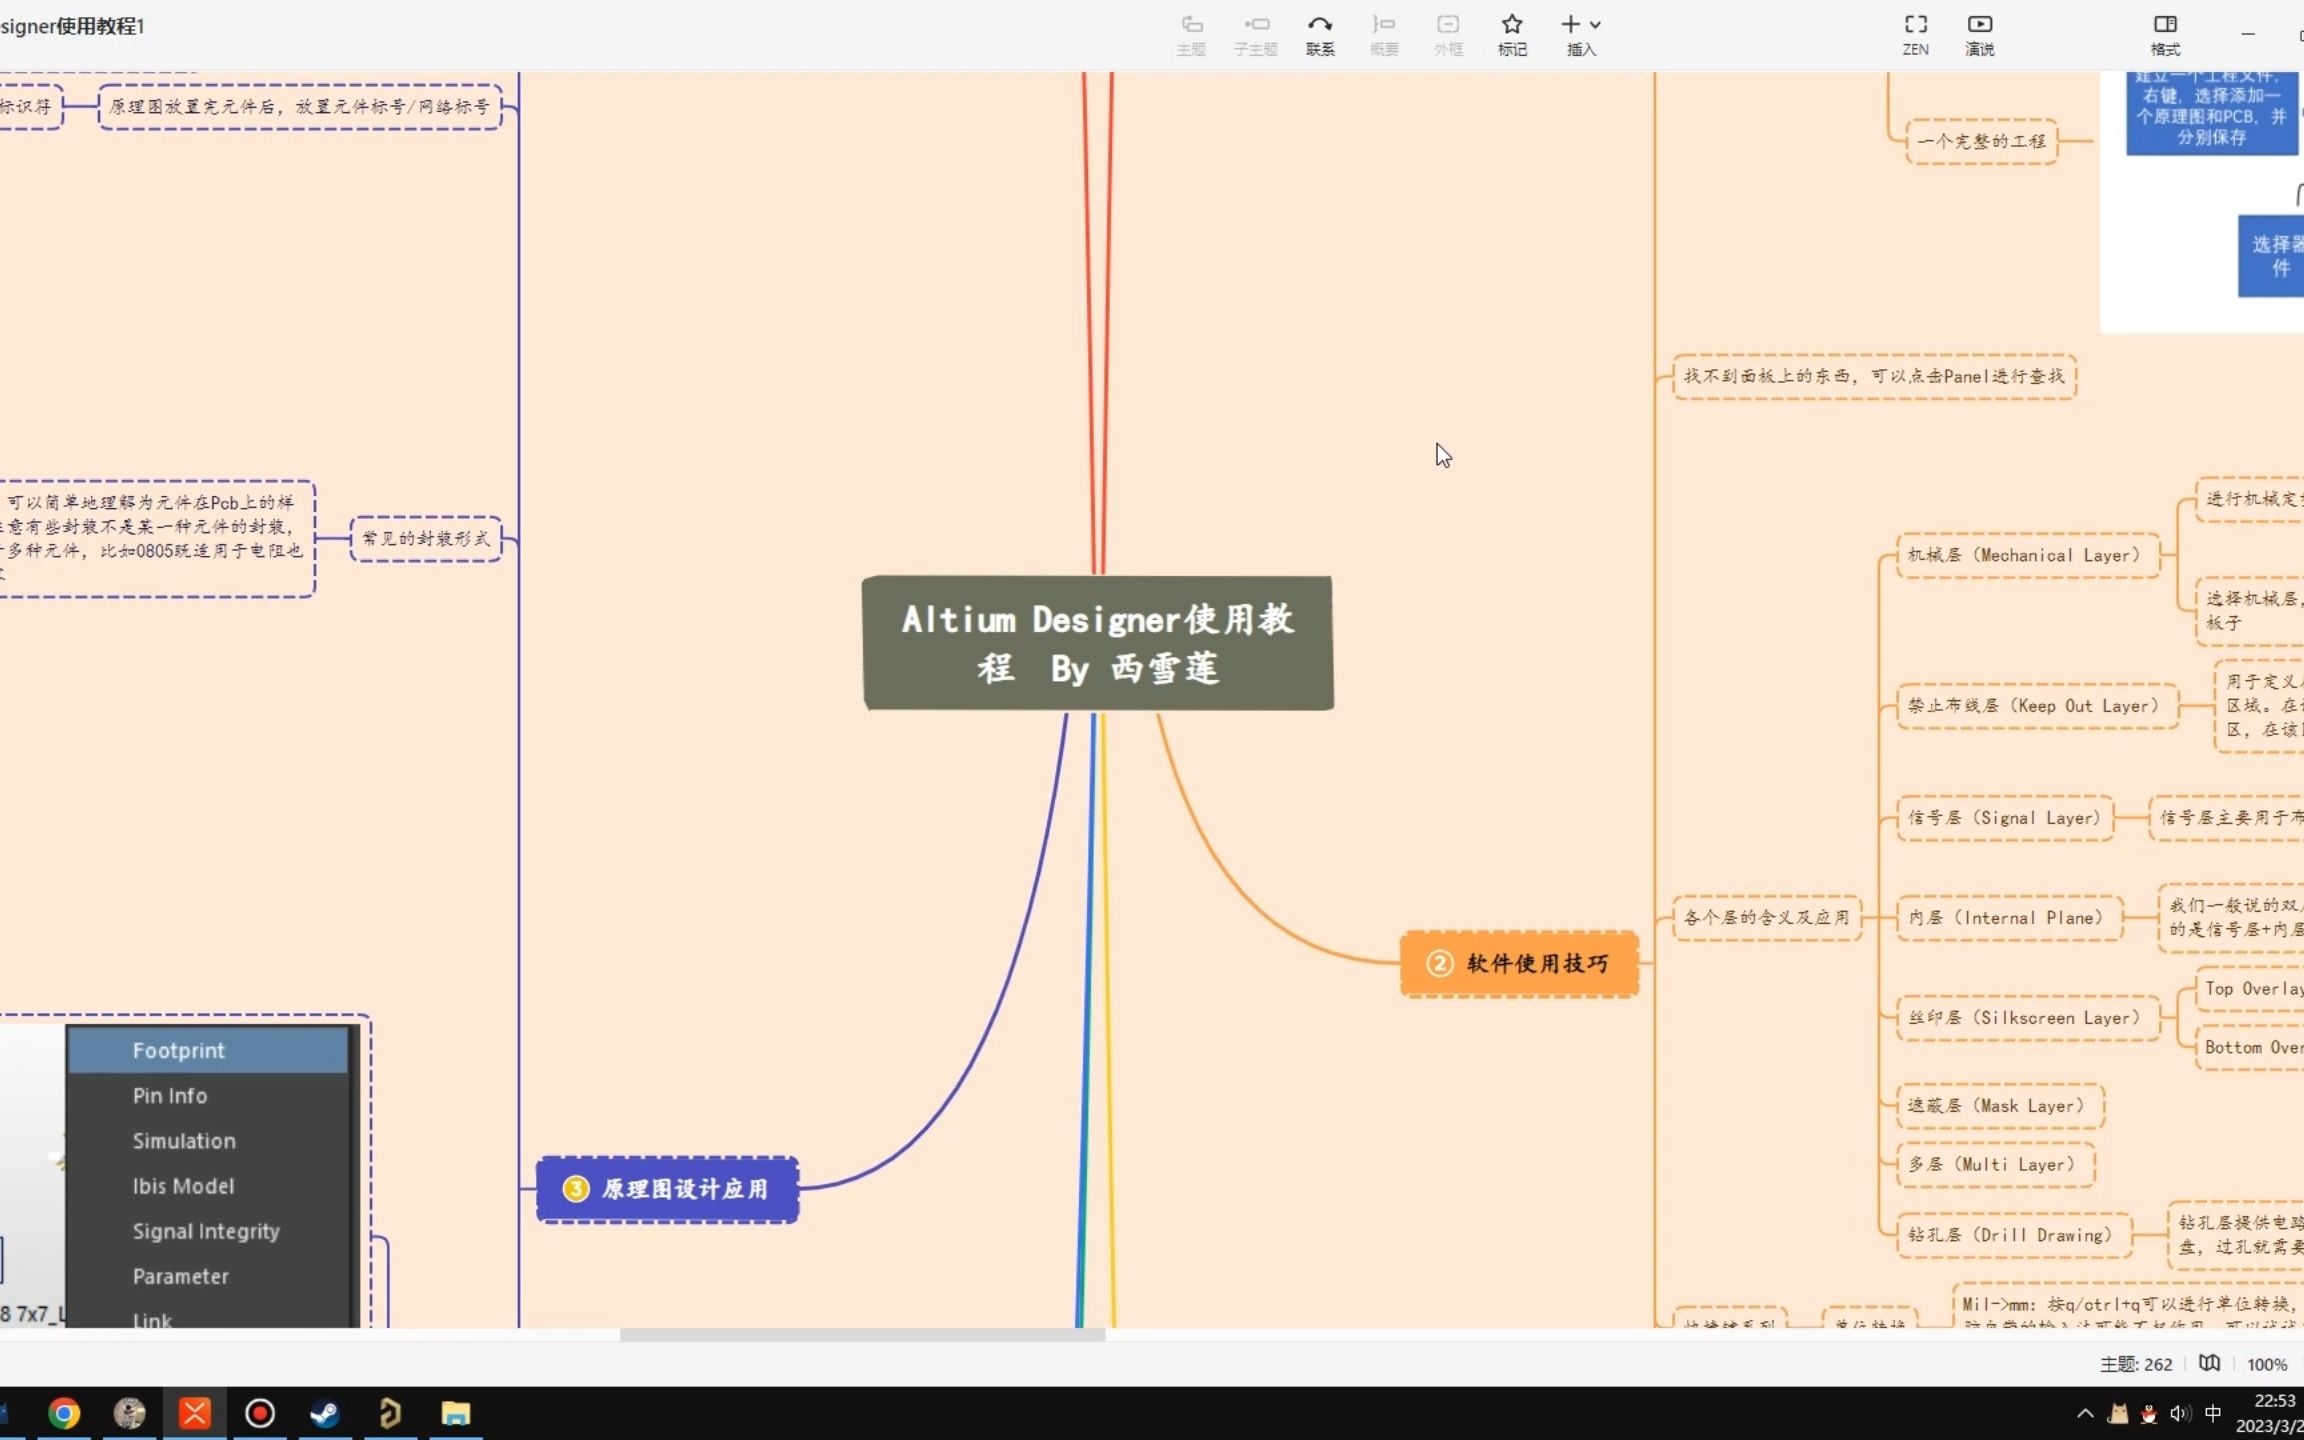Open Google Chrome from the taskbar
The image size is (2304, 1440).
pyautogui.click(x=64, y=1413)
